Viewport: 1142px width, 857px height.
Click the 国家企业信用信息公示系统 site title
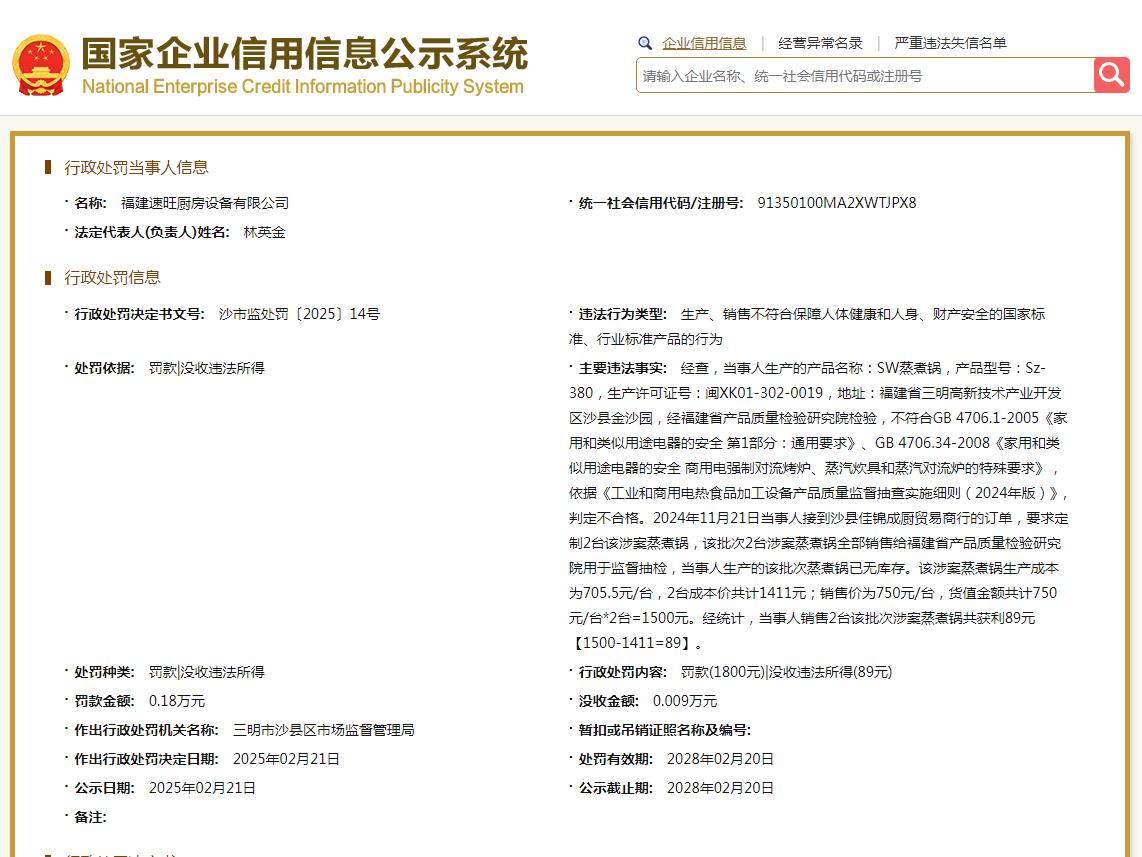pyautogui.click(x=304, y=54)
